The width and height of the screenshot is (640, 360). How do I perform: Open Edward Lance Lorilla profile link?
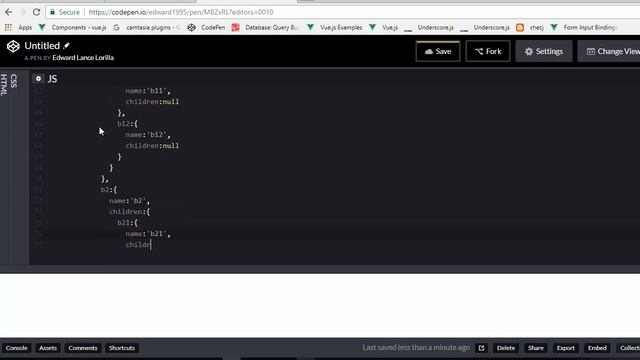tap(83, 58)
